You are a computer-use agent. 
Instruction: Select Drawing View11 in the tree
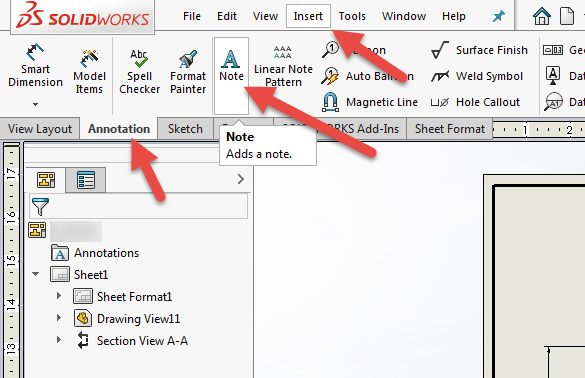click(127, 319)
